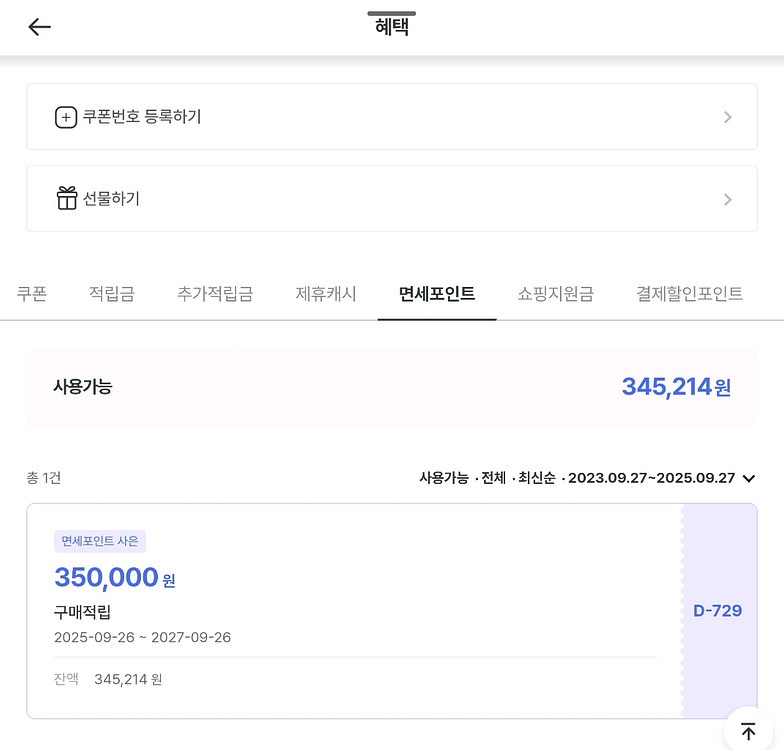Open the 제휴캐시 tab
The width and height of the screenshot is (784, 750).
(326, 294)
